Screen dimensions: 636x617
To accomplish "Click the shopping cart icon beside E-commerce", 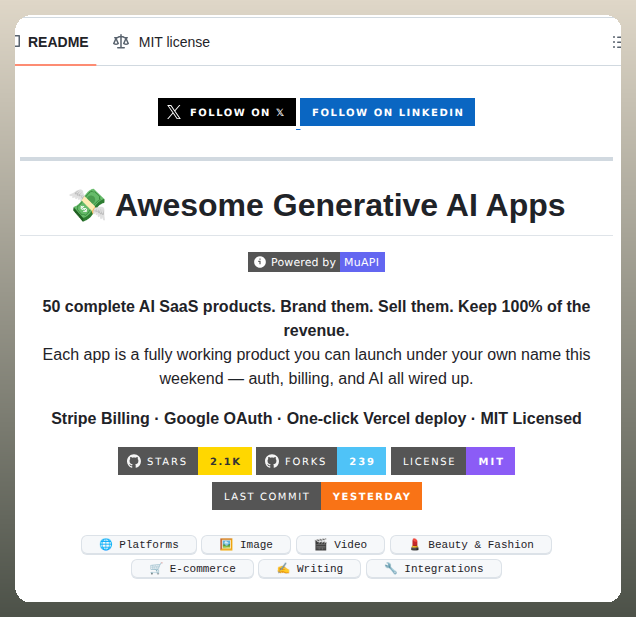I will (156, 568).
